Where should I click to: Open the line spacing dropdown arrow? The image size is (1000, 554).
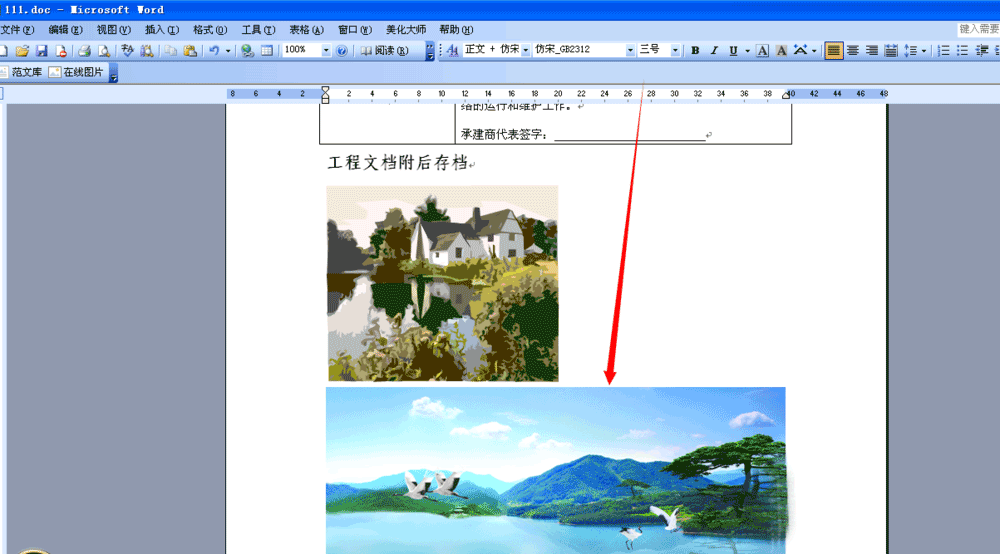click(923, 50)
